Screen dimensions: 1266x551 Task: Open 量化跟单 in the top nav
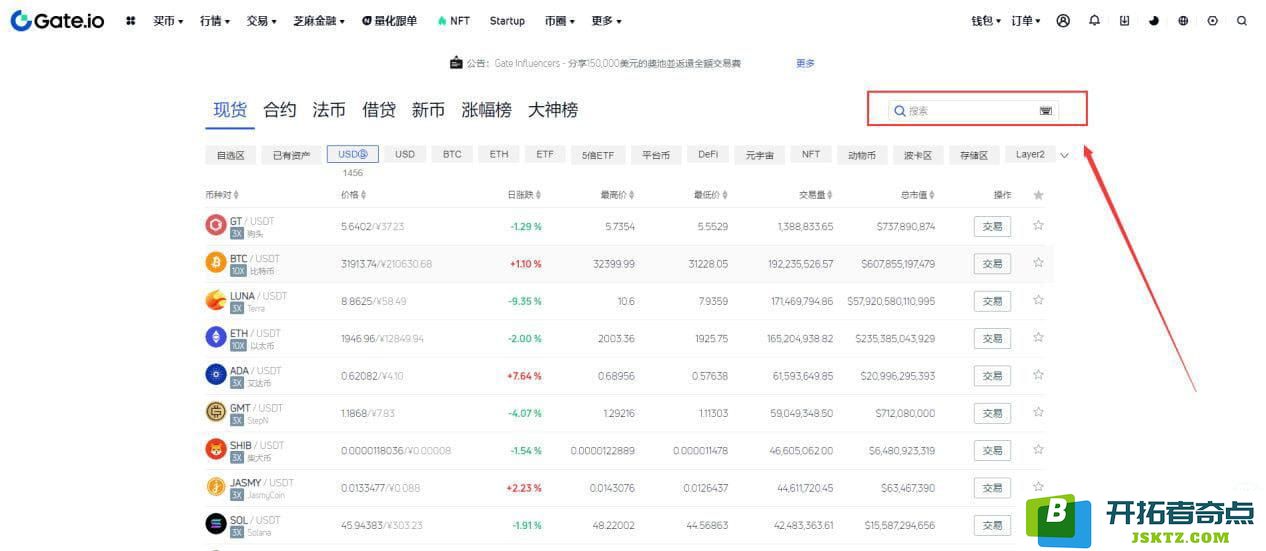[390, 21]
